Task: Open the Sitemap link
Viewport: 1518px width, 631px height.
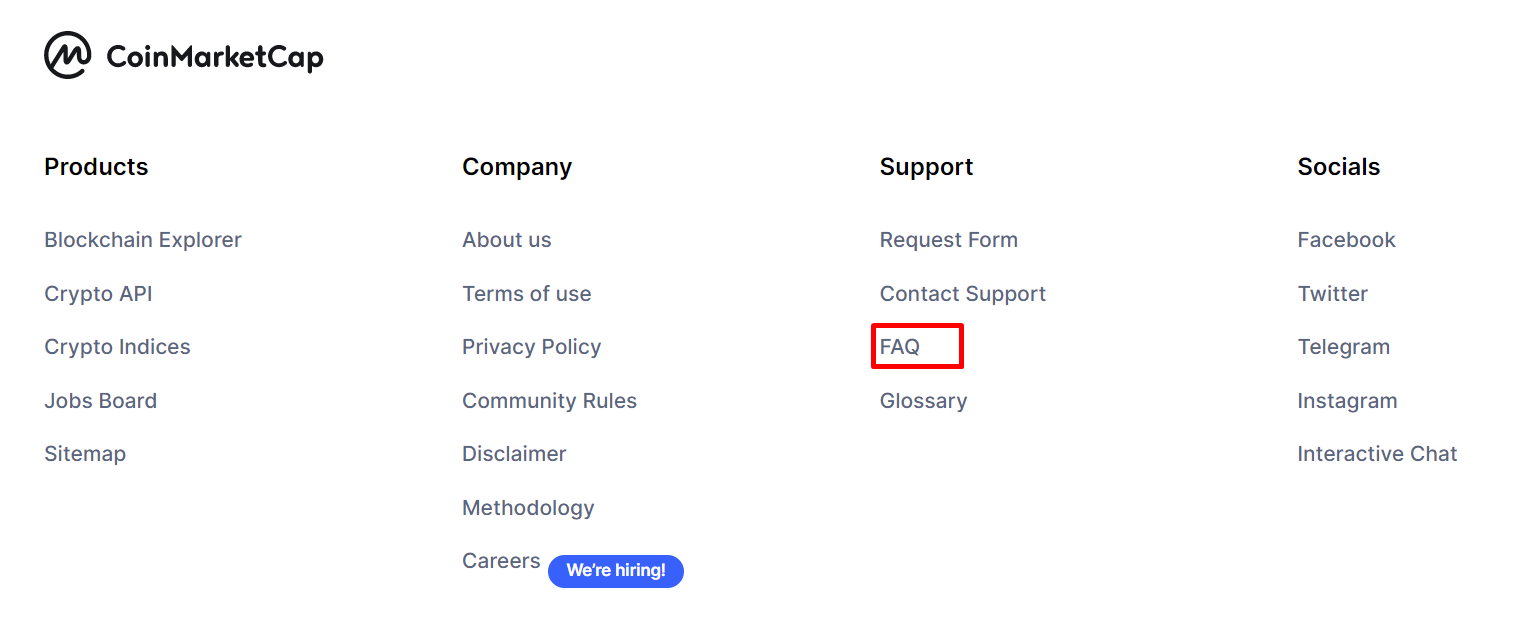Action: pyautogui.click(x=85, y=454)
